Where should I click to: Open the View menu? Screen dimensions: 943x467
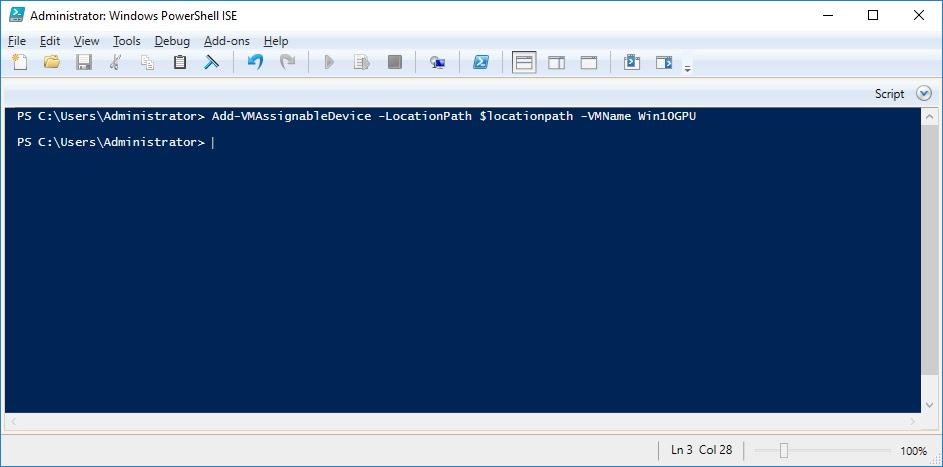(87, 41)
